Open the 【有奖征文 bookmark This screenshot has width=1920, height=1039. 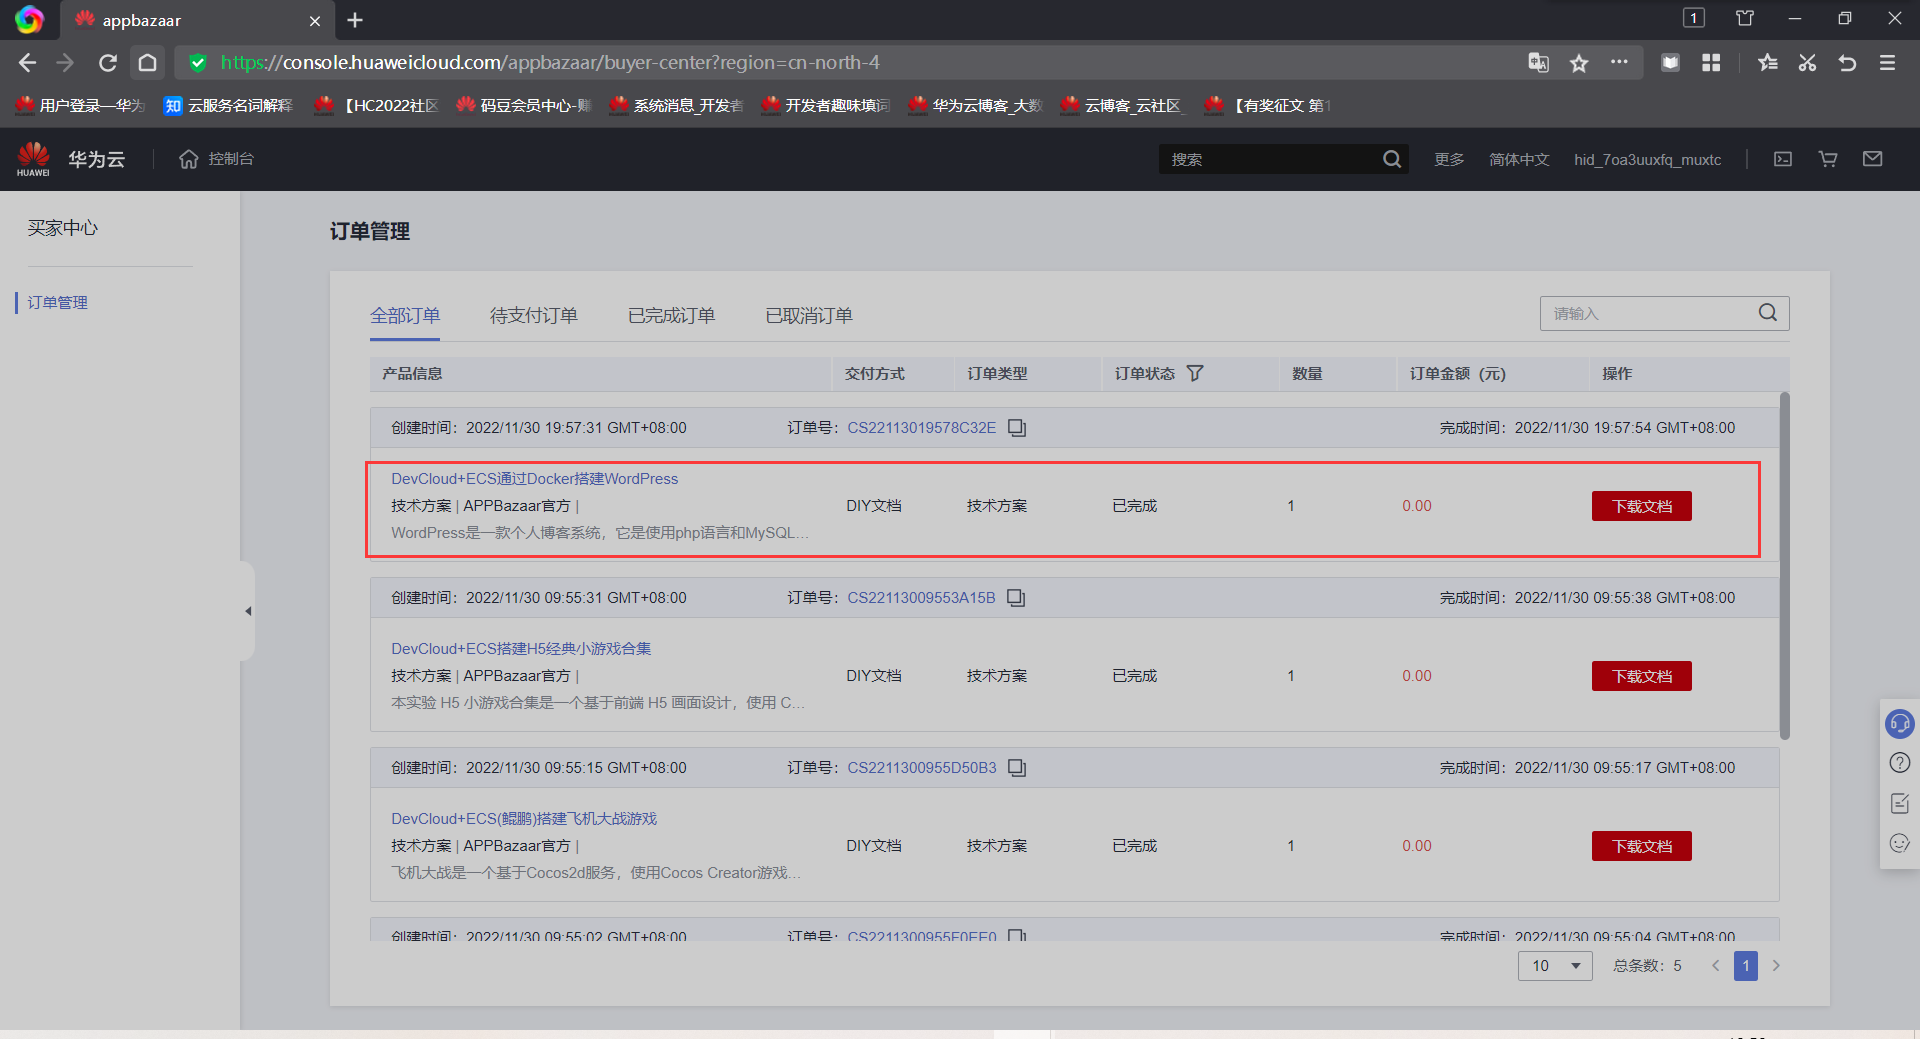click(x=1268, y=105)
